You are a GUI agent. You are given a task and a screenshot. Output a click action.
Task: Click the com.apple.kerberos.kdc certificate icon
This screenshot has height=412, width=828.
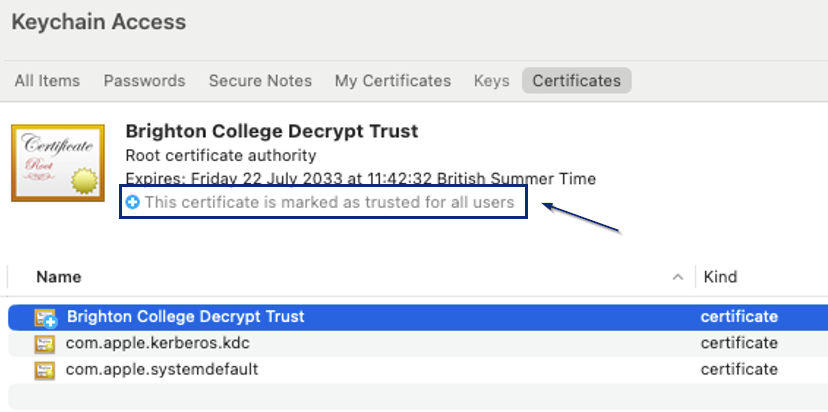(x=44, y=344)
